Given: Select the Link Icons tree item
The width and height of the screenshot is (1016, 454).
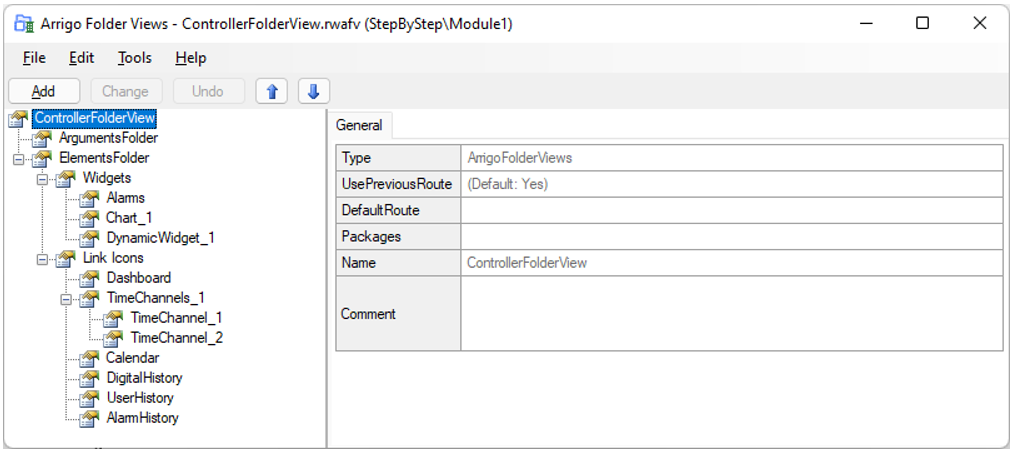Looking at the screenshot, I should point(113,258).
